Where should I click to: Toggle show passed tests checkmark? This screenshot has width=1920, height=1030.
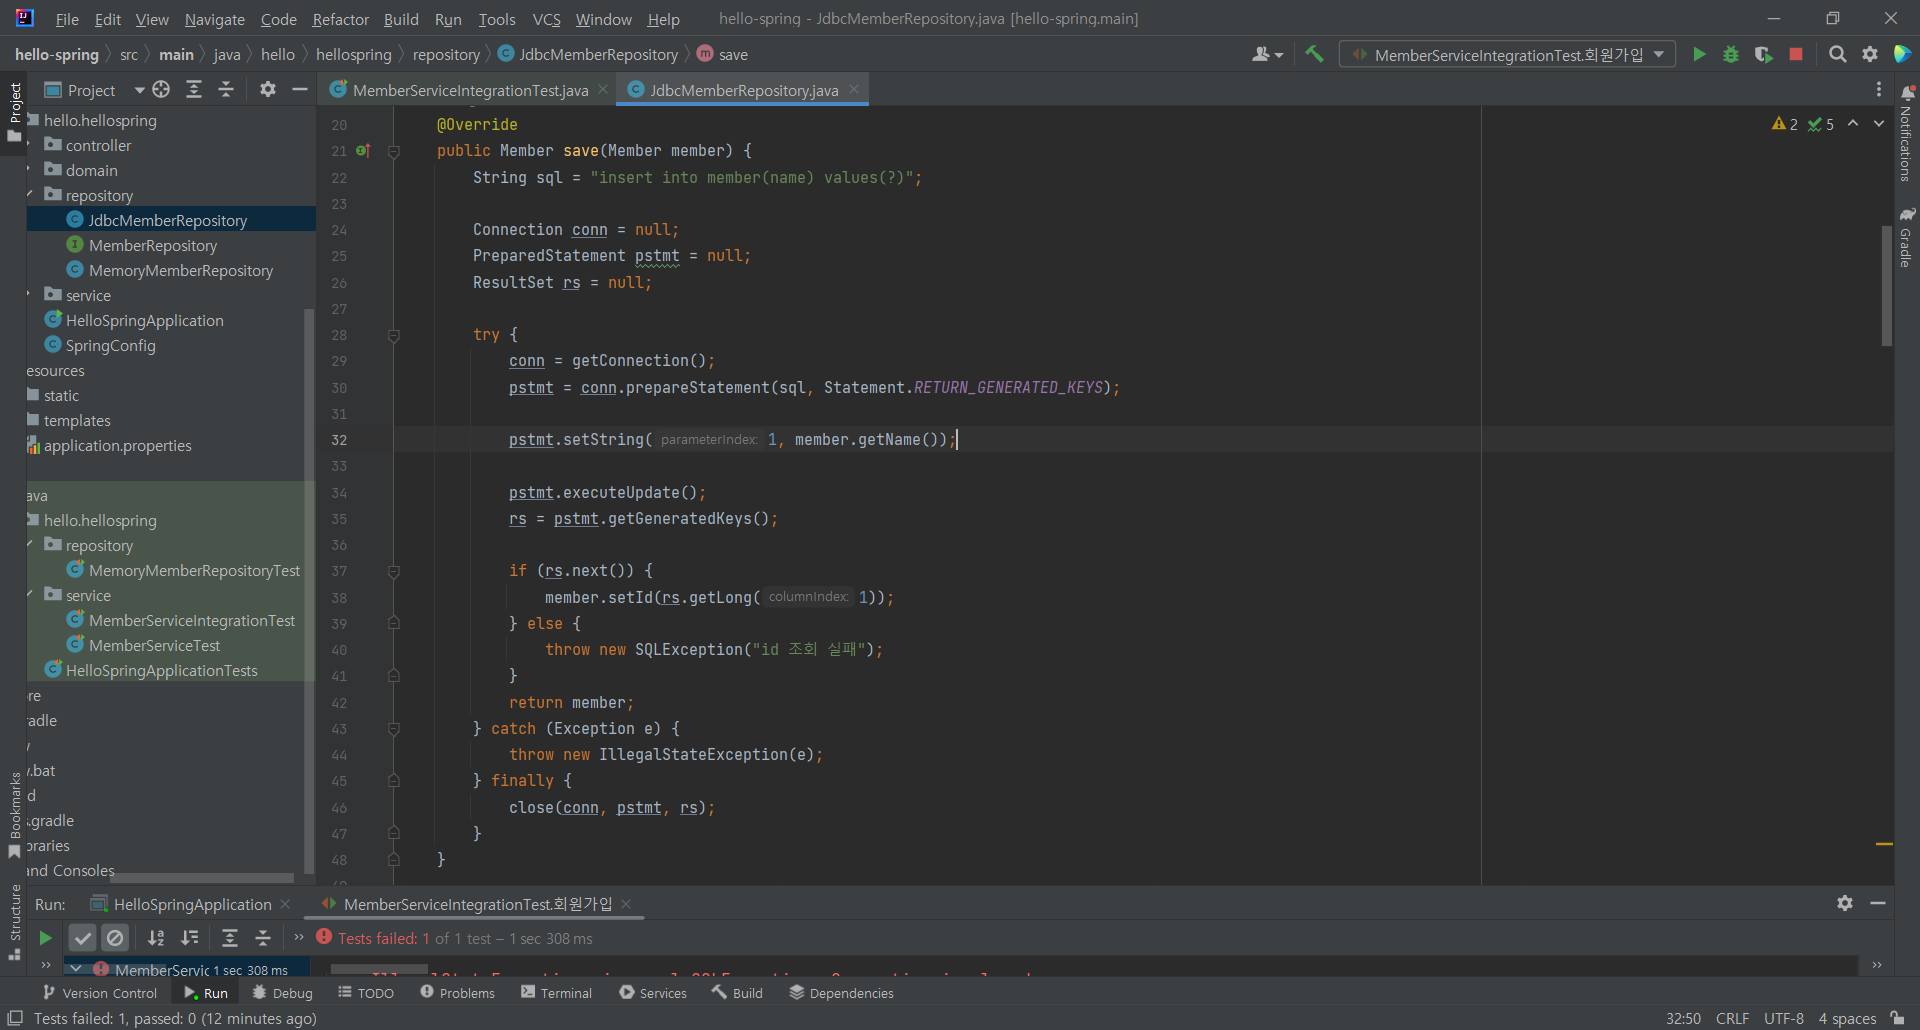click(x=83, y=938)
